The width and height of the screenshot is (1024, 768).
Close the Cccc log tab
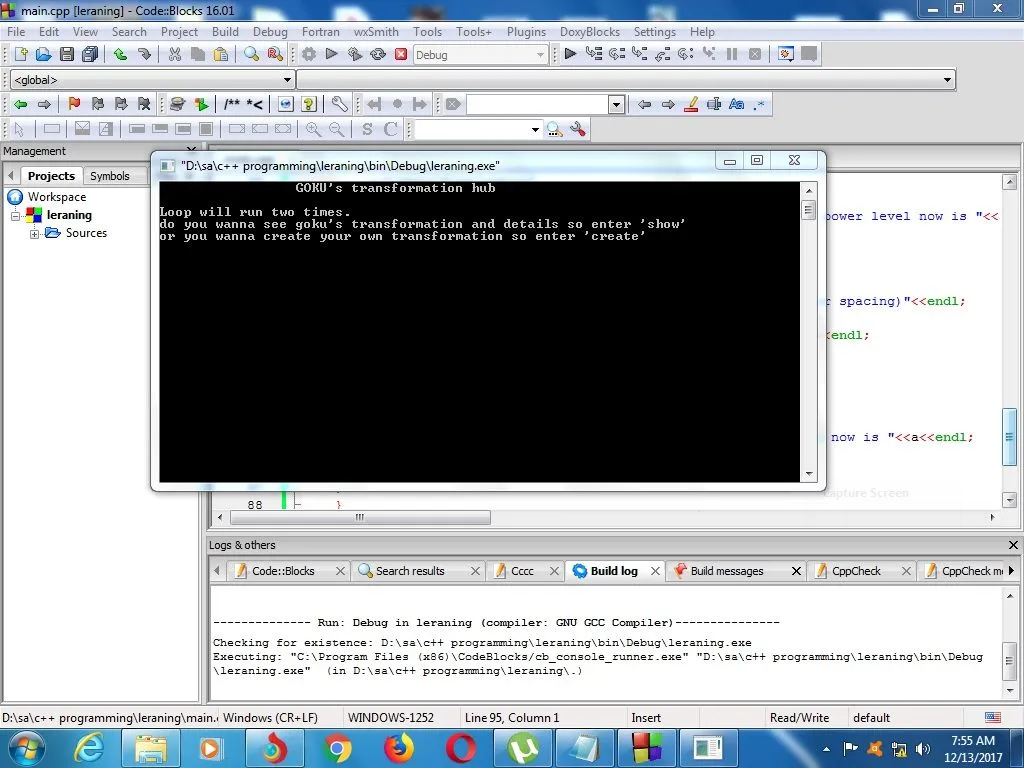[x=554, y=571]
